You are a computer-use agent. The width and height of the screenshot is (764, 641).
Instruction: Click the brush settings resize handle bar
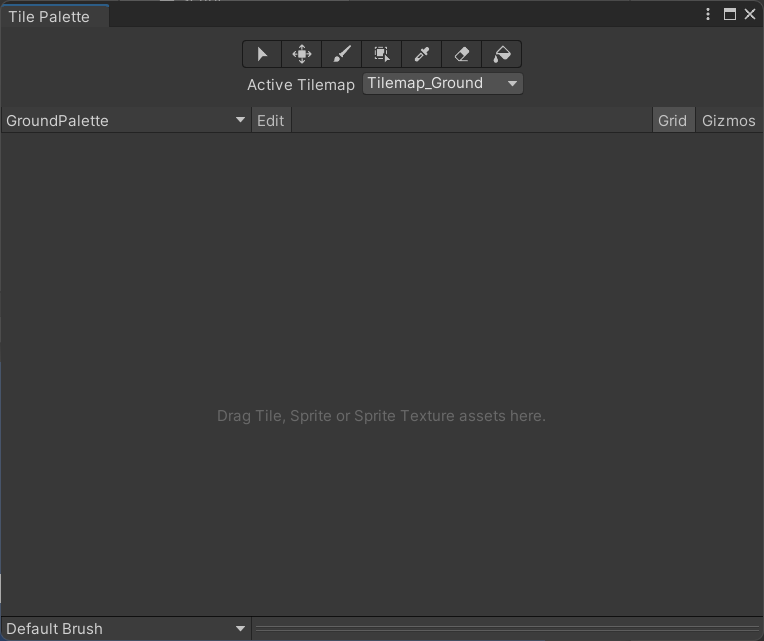[507, 629]
